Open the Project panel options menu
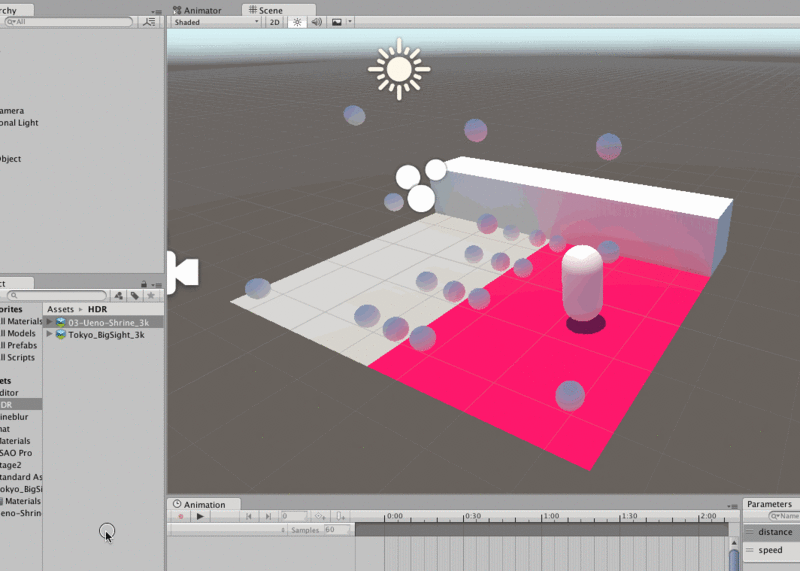Viewport: 800px width, 571px height. (157, 285)
